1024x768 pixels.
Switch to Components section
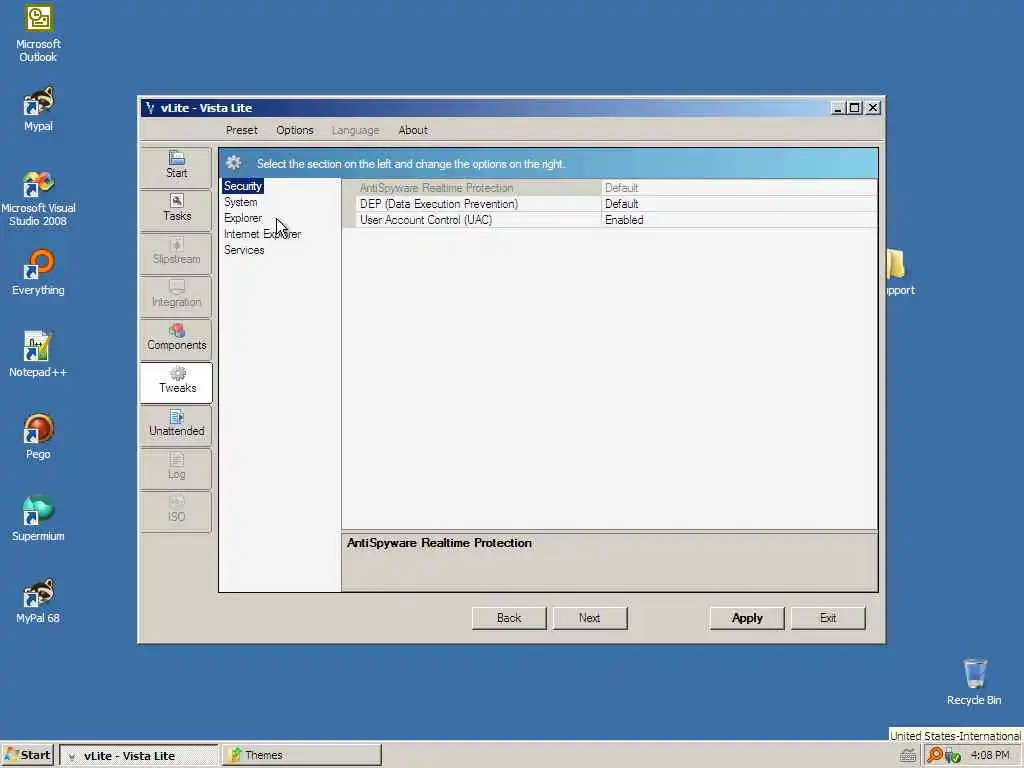(176, 338)
